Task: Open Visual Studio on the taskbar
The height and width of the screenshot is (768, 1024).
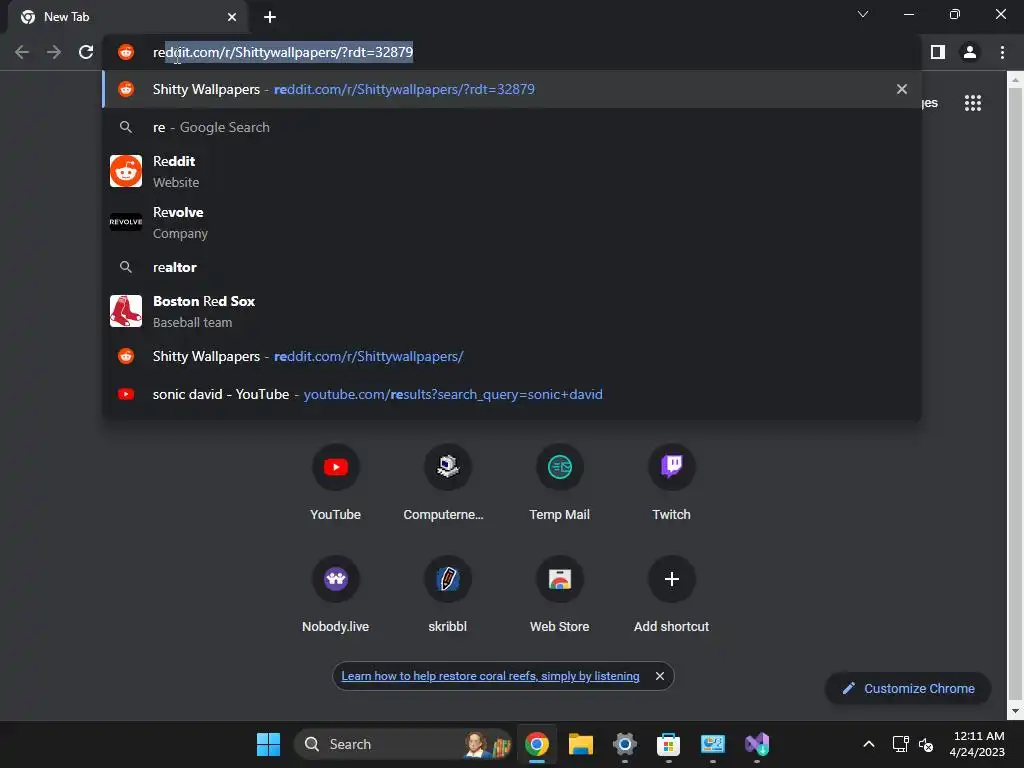Action: pyautogui.click(x=757, y=744)
